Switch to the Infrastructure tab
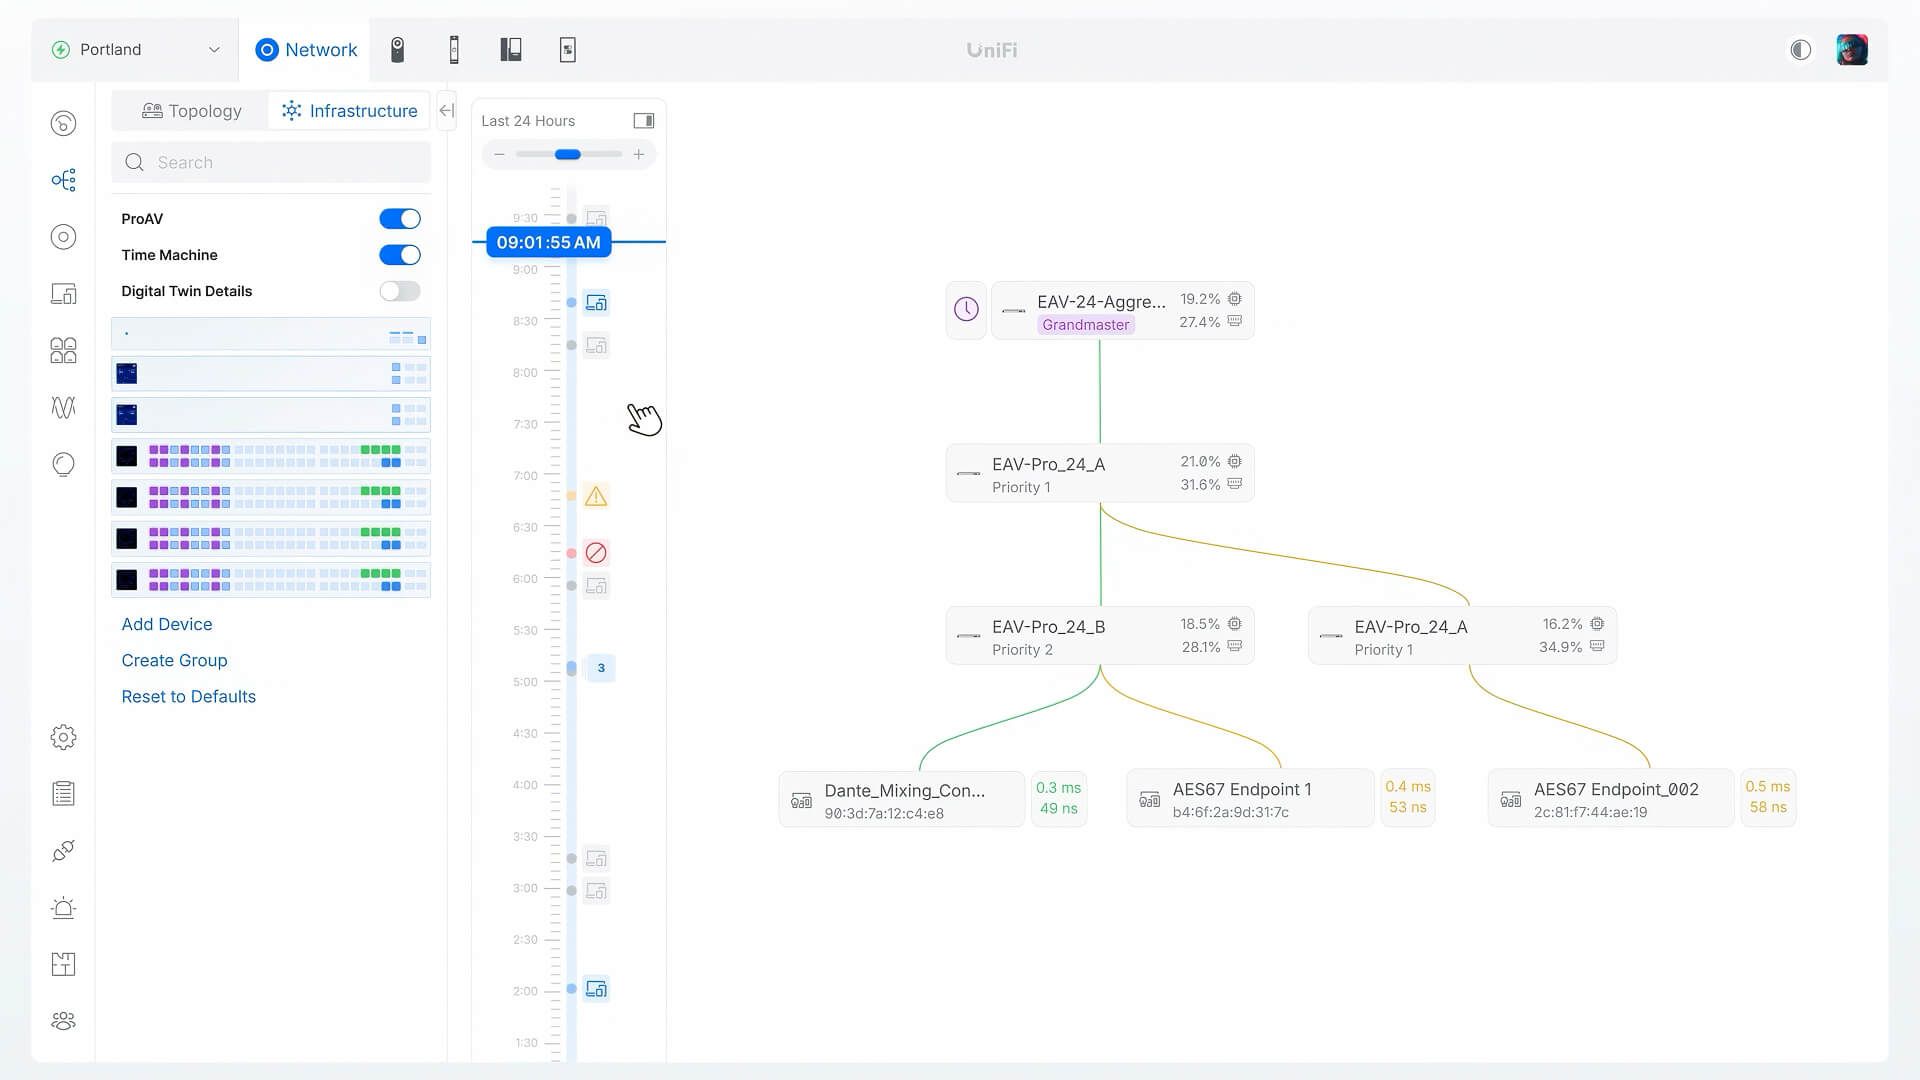 tap(349, 111)
